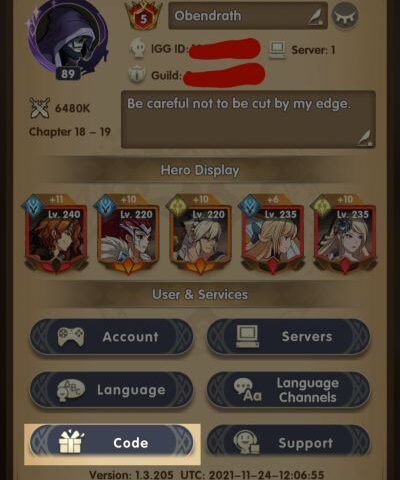Tap the VIP 5 crown badge

(x=143, y=16)
